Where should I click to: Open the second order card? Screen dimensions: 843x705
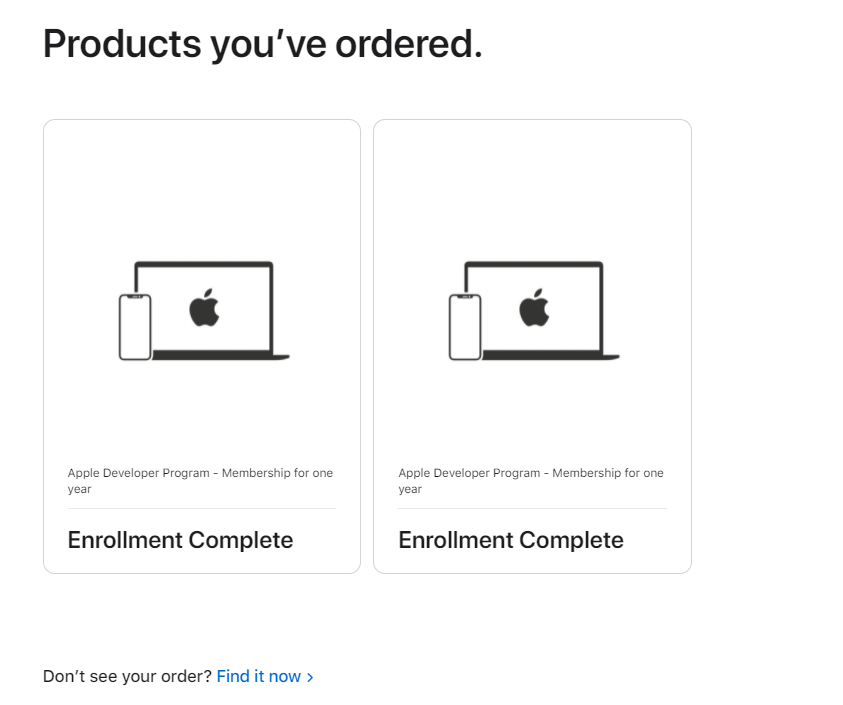[x=531, y=345]
